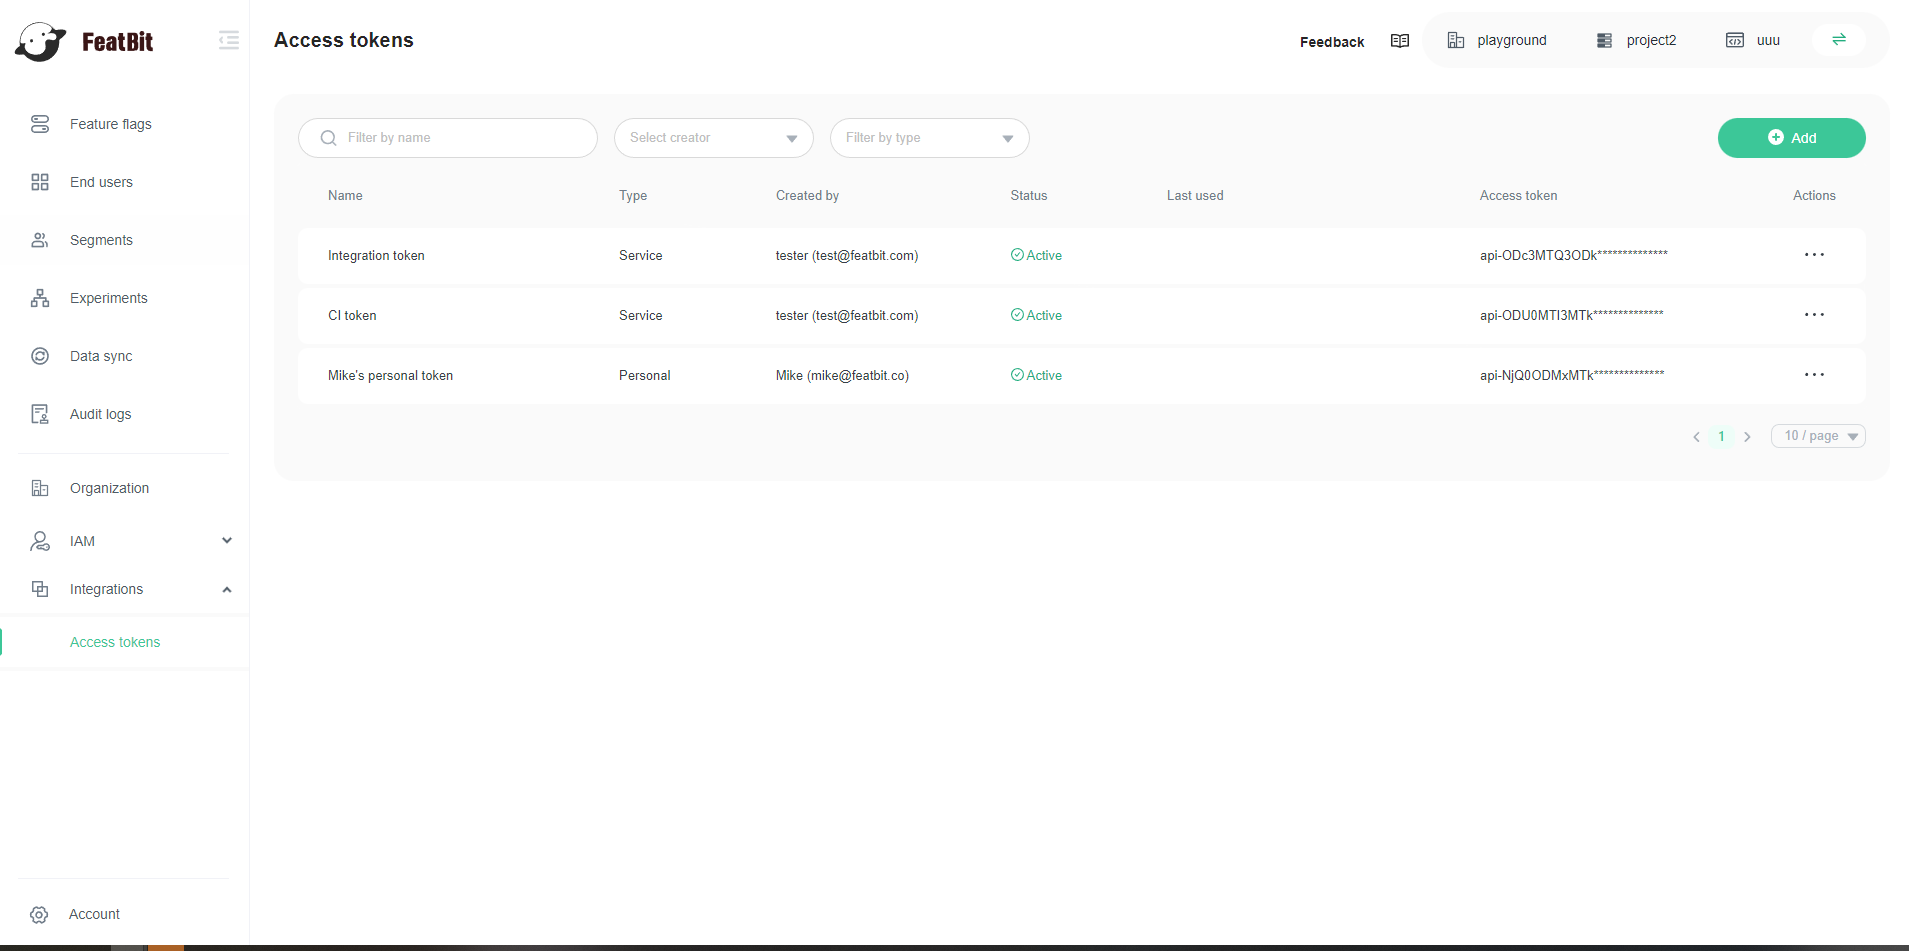Open the Audit logs page
Viewport: 1909px width, 951px height.
[100, 414]
